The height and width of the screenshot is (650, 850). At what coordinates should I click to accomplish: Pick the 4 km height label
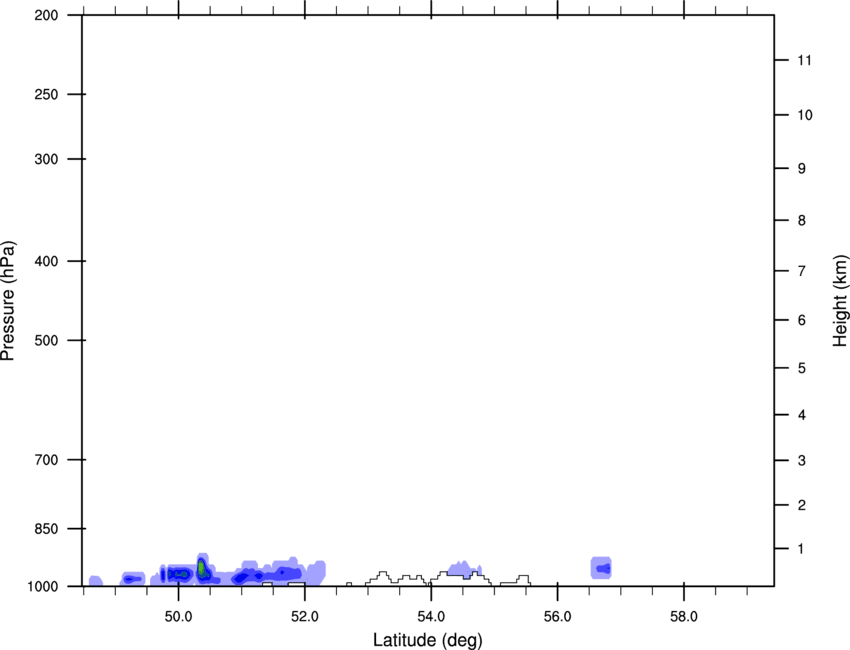click(x=802, y=415)
